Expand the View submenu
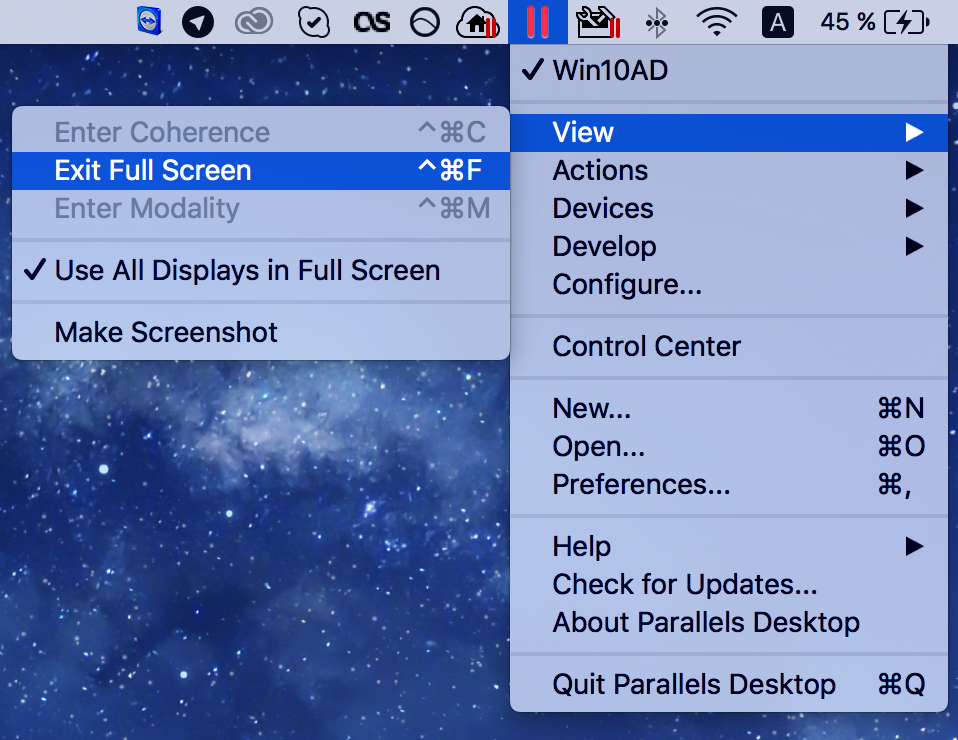 tap(728, 133)
